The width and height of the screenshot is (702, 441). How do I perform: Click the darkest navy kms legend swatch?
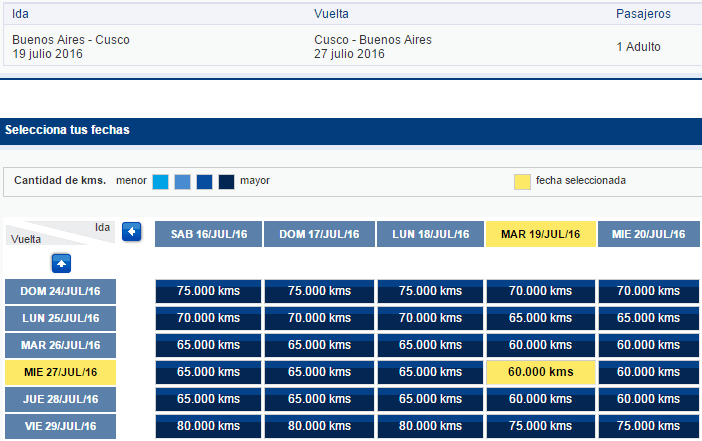point(227,182)
